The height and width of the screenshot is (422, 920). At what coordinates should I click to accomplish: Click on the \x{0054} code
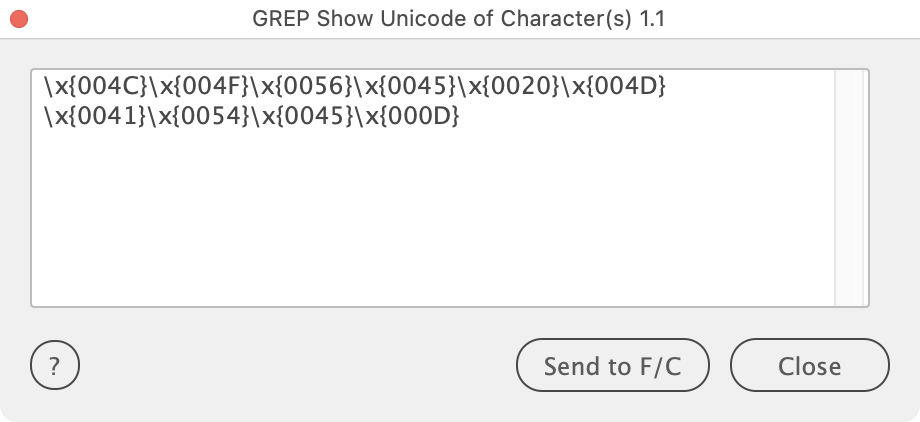tap(199, 117)
